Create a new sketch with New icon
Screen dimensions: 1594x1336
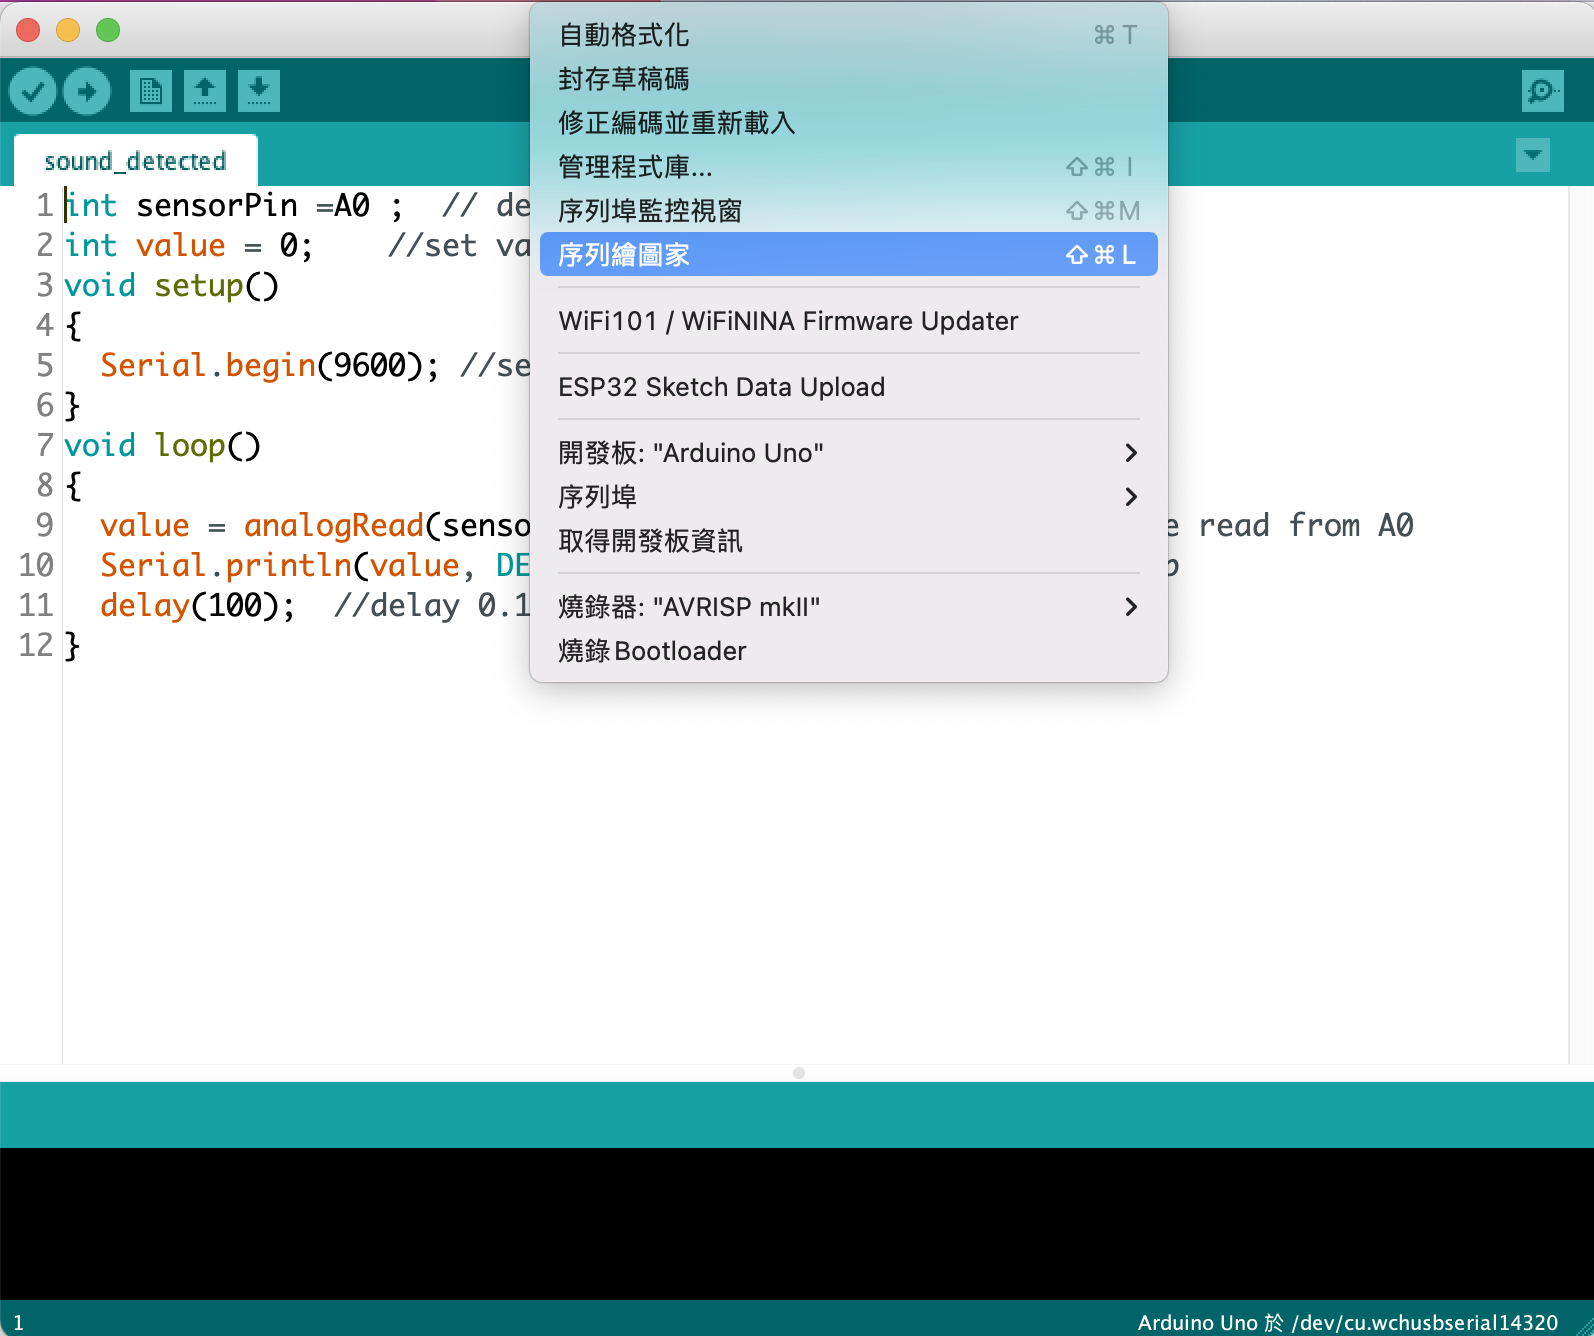(x=151, y=92)
